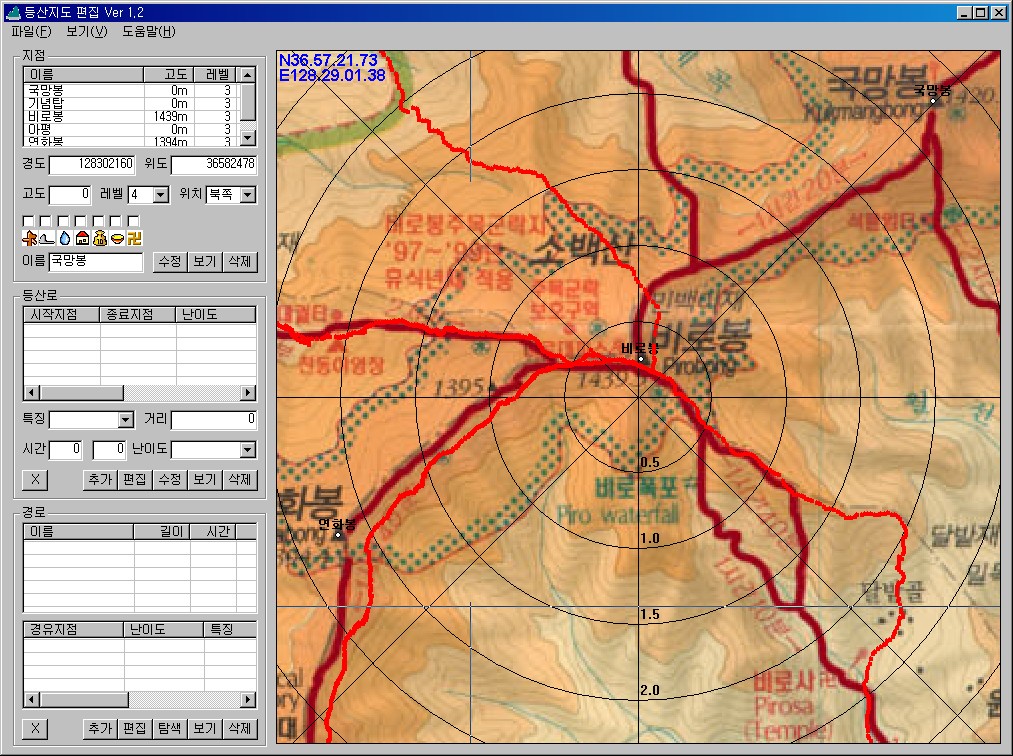The width and height of the screenshot is (1013, 756).
Task: Click the 고도 column header in 지점 list
Action: pyautogui.click(x=169, y=74)
